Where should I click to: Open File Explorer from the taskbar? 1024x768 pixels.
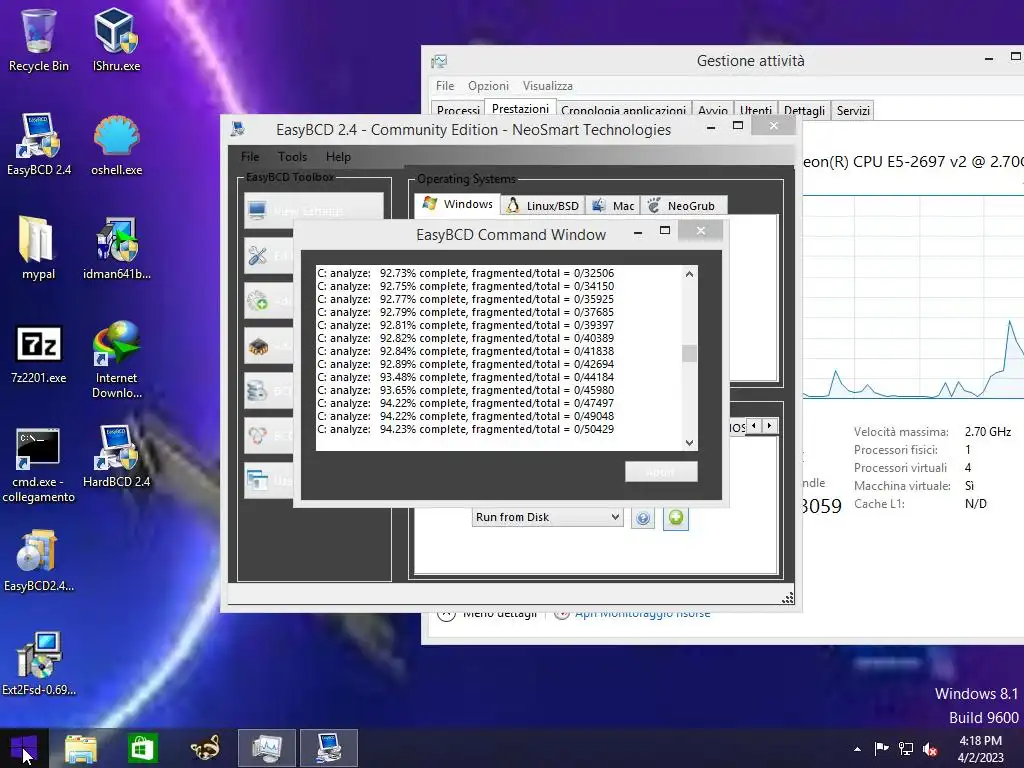(81, 748)
